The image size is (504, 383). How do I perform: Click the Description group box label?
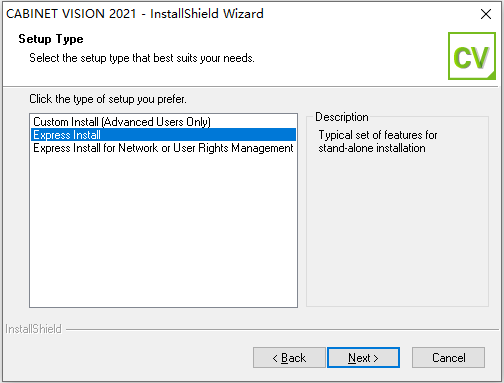pyautogui.click(x=342, y=117)
